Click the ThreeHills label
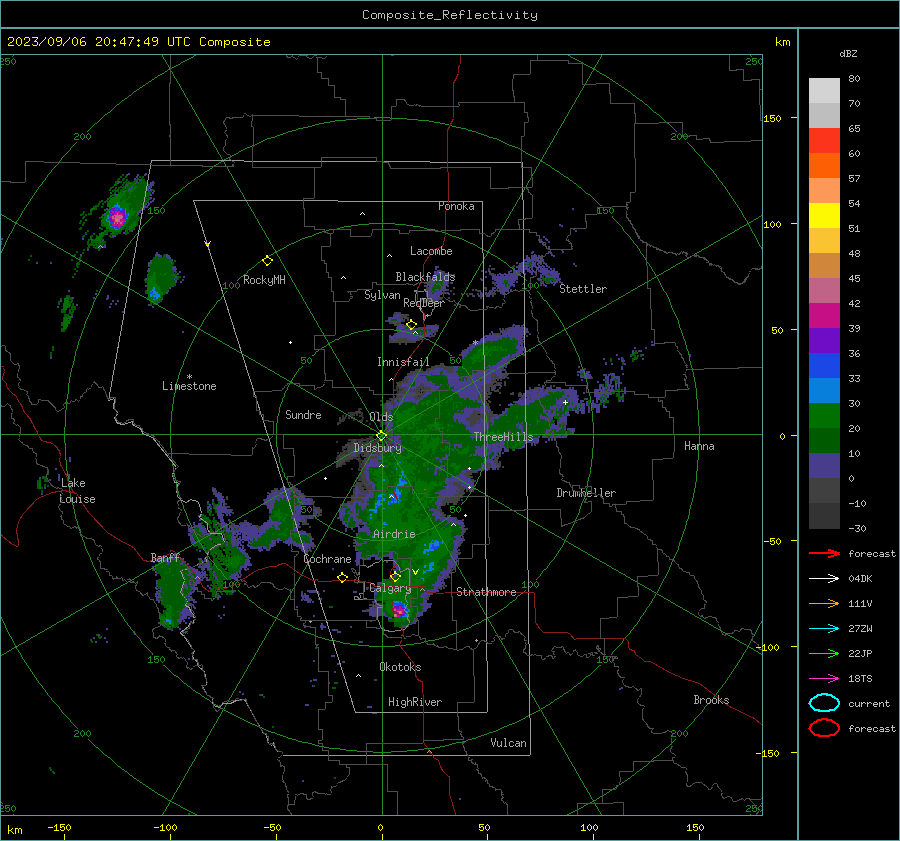Image resolution: width=900 pixels, height=841 pixels. [x=503, y=437]
